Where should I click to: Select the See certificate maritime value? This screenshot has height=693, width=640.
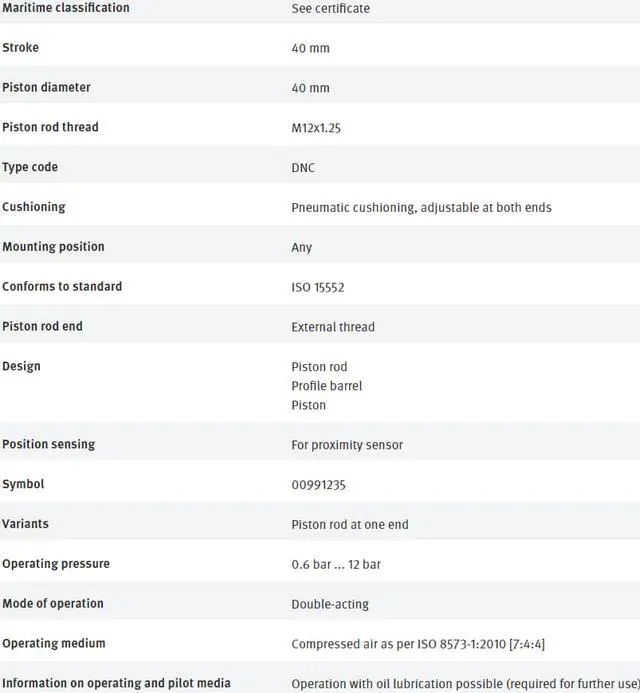pos(331,8)
